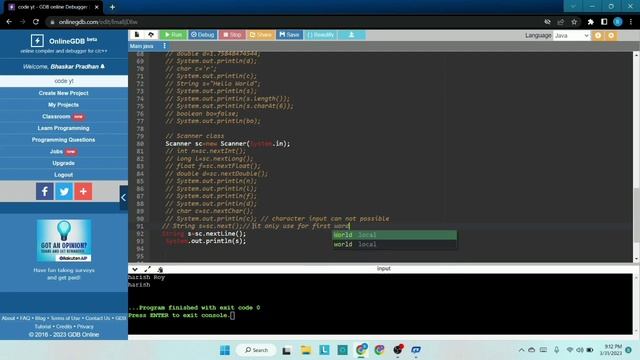Share the code project
This screenshot has width=640, height=360.
click(x=260, y=35)
